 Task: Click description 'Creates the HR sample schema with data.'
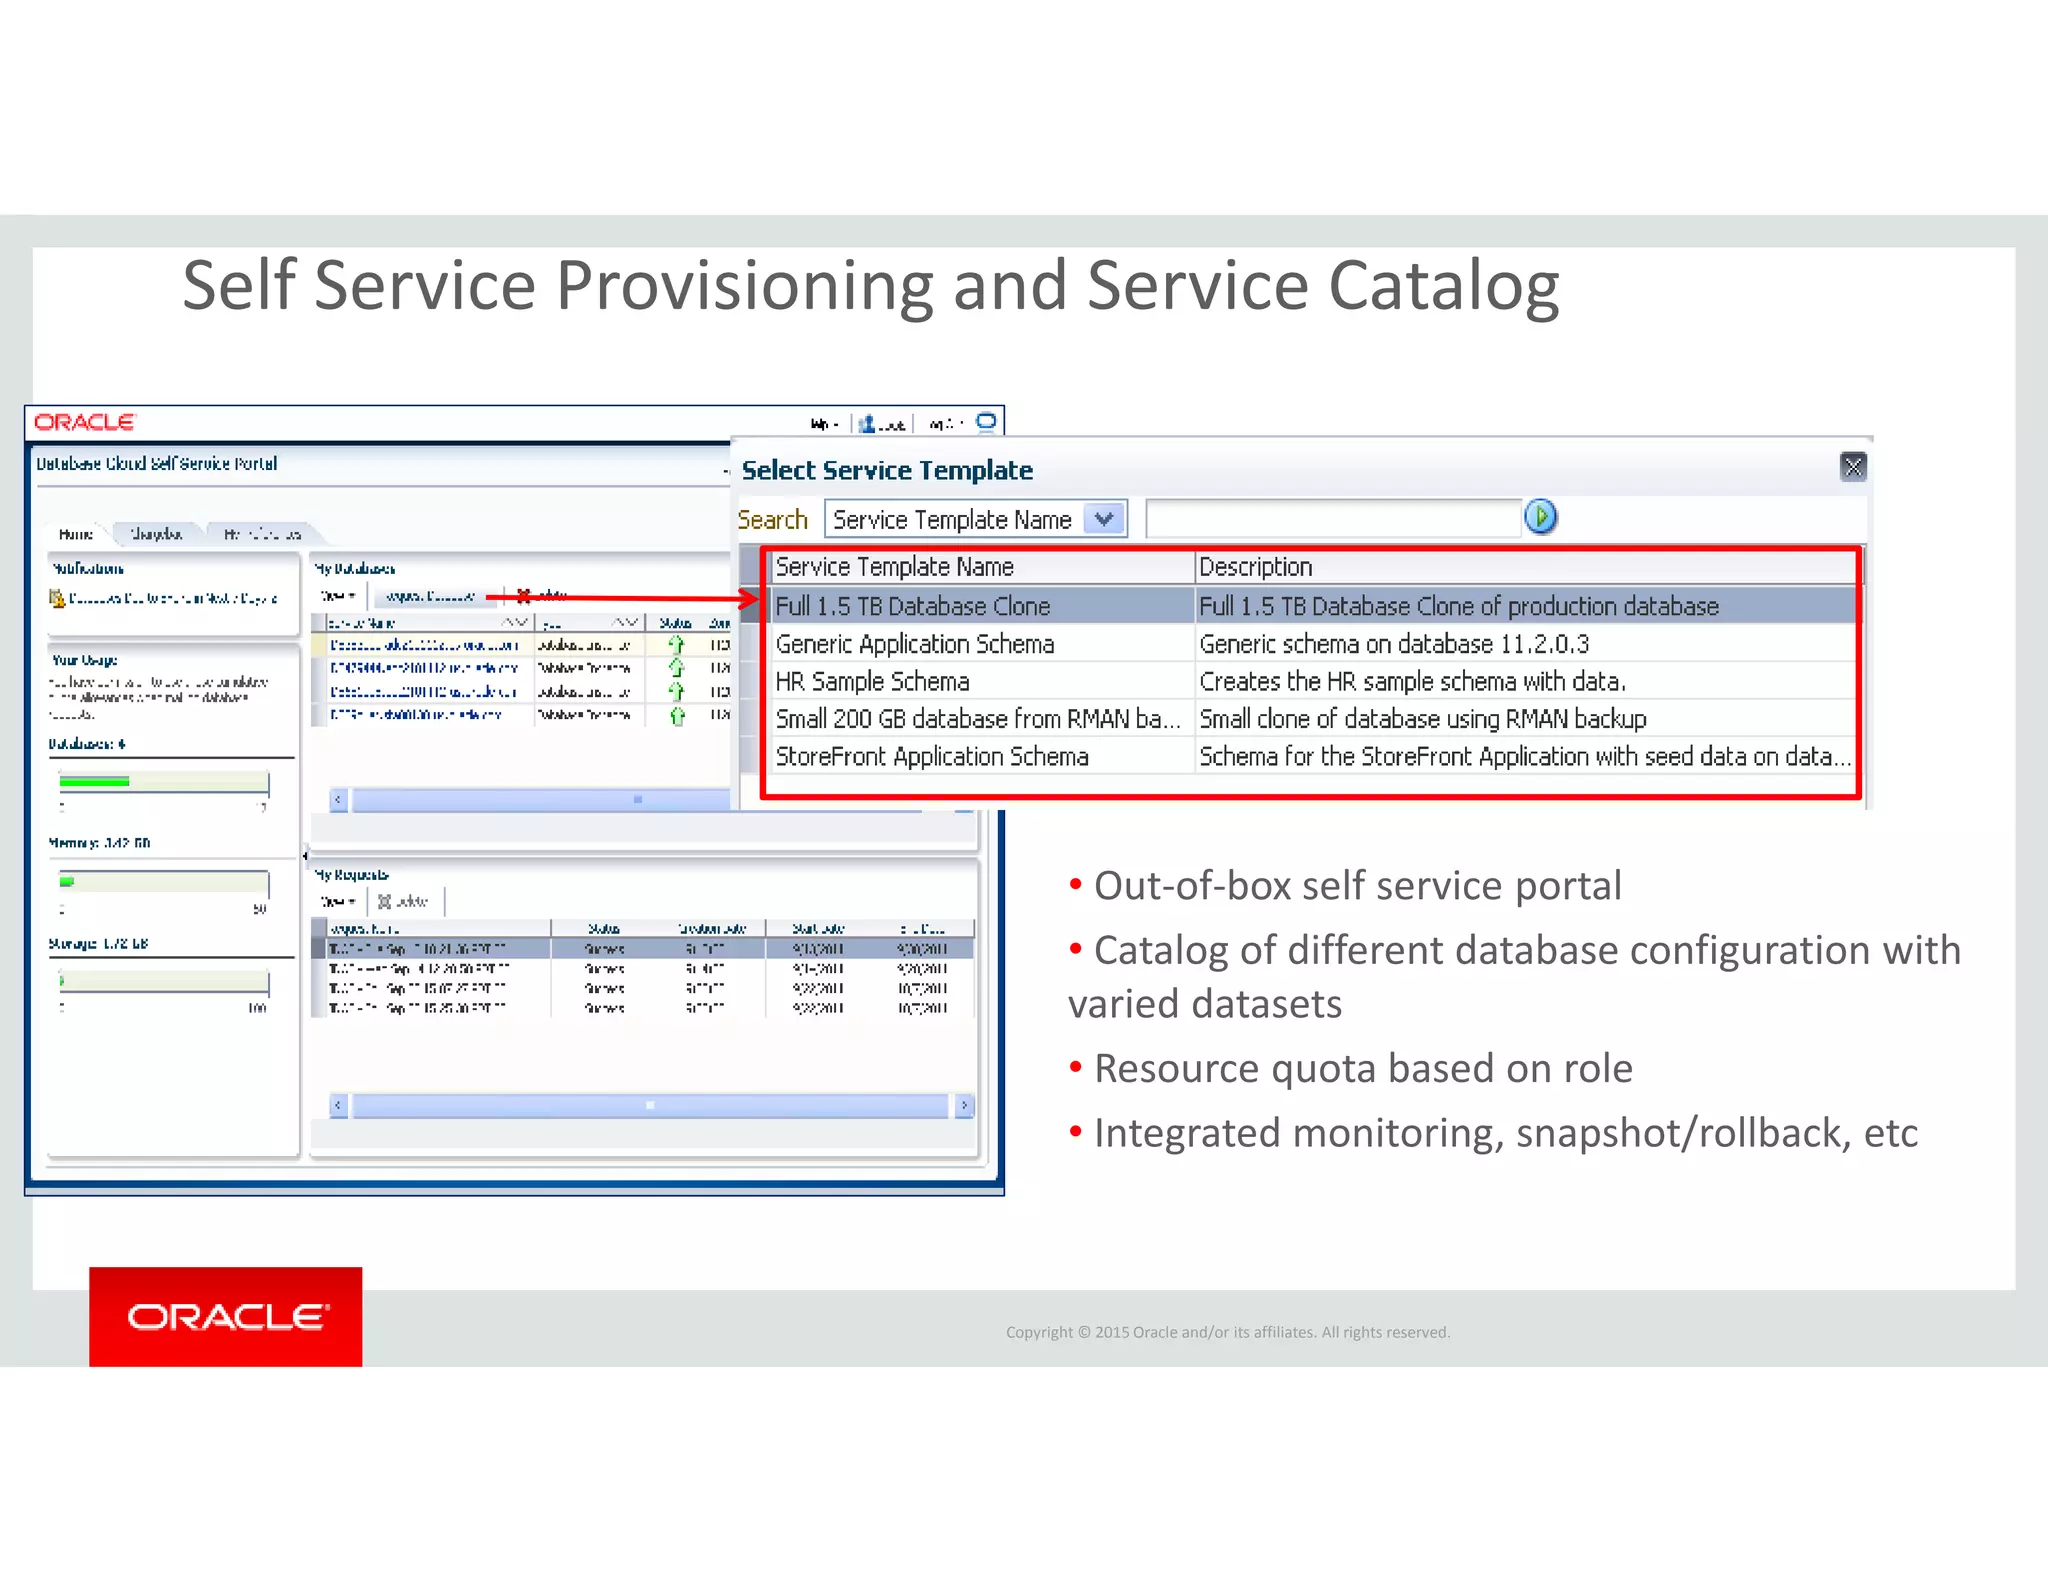tap(1412, 682)
